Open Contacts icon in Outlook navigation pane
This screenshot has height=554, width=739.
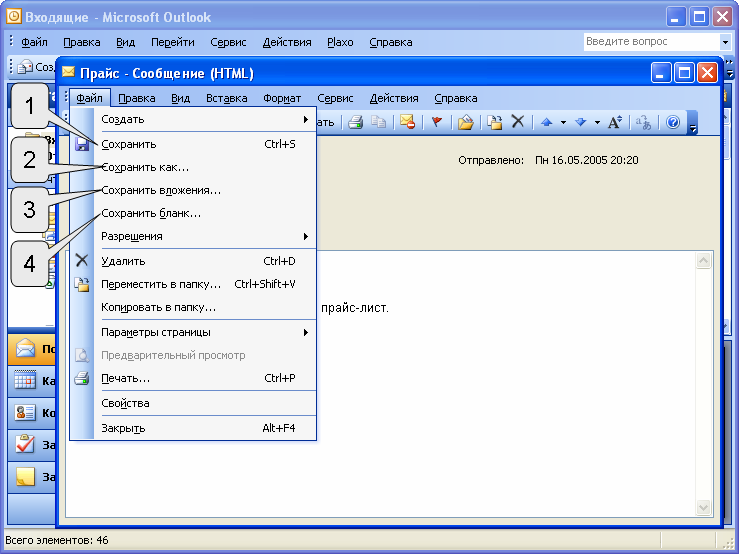click(25, 413)
